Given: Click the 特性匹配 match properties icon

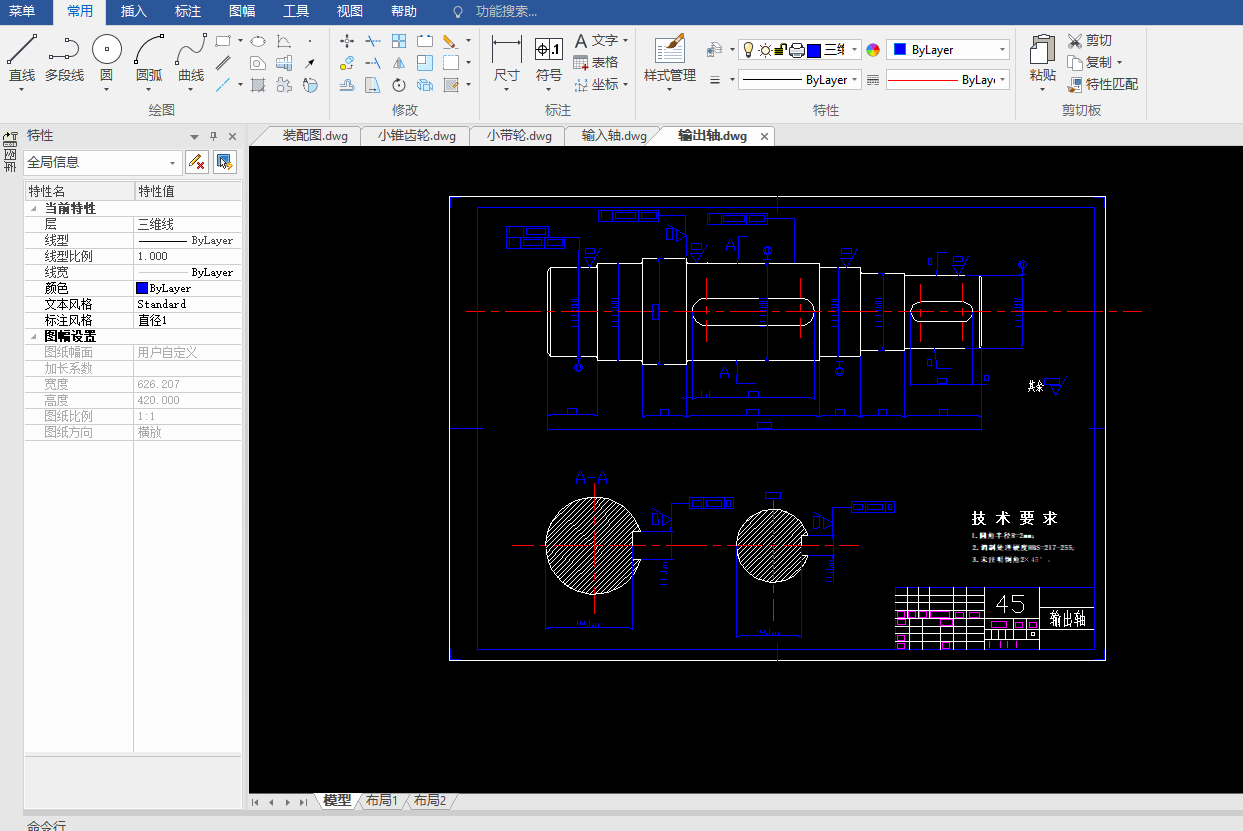Looking at the screenshot, I should (1103, 84).
